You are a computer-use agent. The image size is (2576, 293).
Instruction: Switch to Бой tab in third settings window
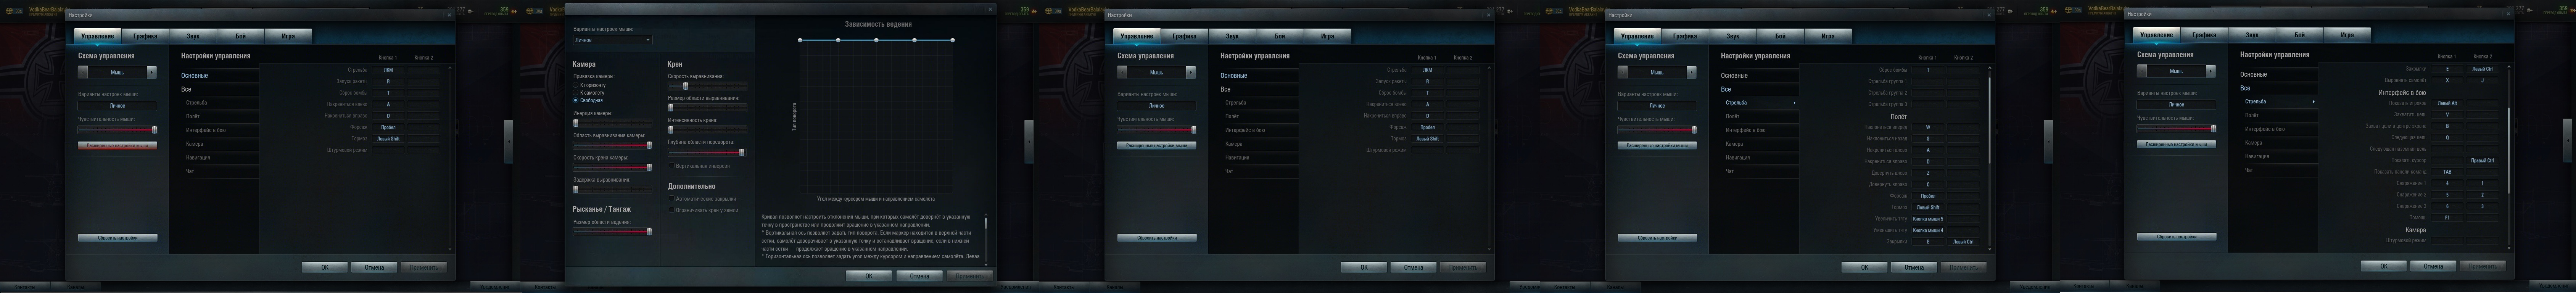pos(1280,35)
